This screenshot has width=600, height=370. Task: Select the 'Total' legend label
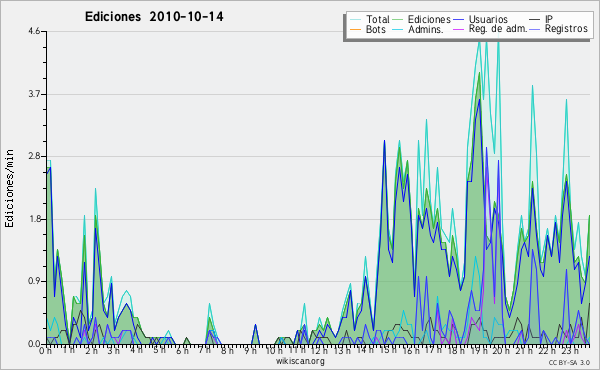click(x=377, y=19)
